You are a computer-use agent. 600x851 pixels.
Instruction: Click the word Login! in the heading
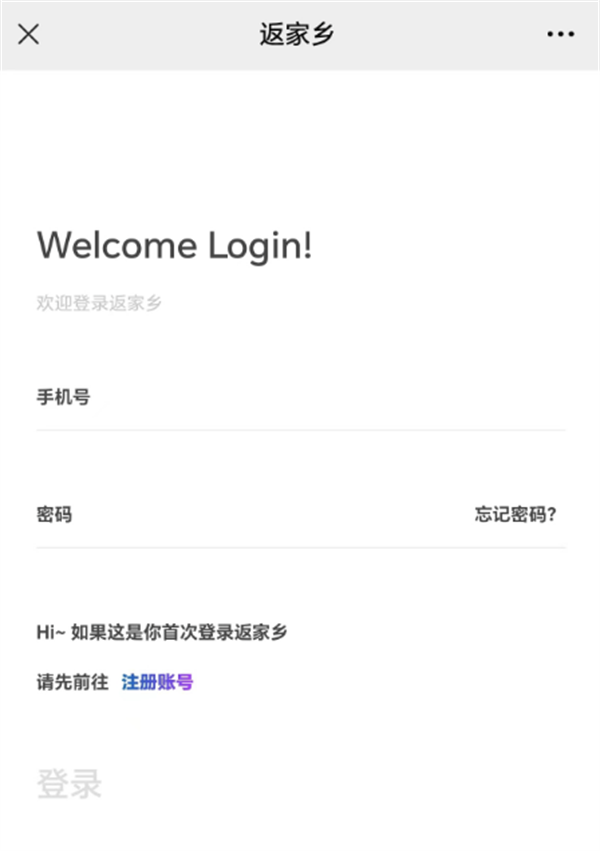pyautogui.click(x=260, y=247)
